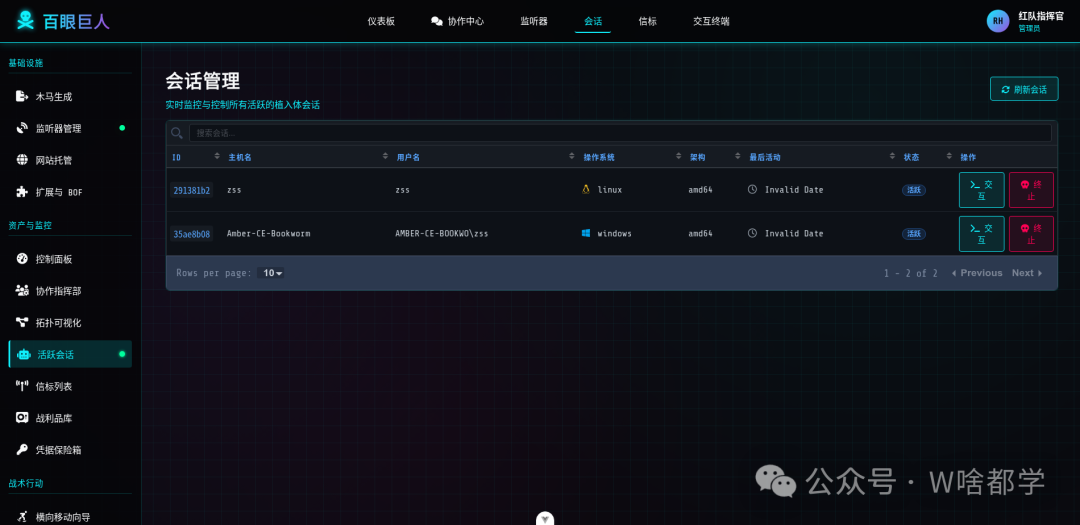Click the AMBER-CE-BOOKWO\zss username
The width and height of the screenshot is (1080, 525).
[x=442, y=234]
